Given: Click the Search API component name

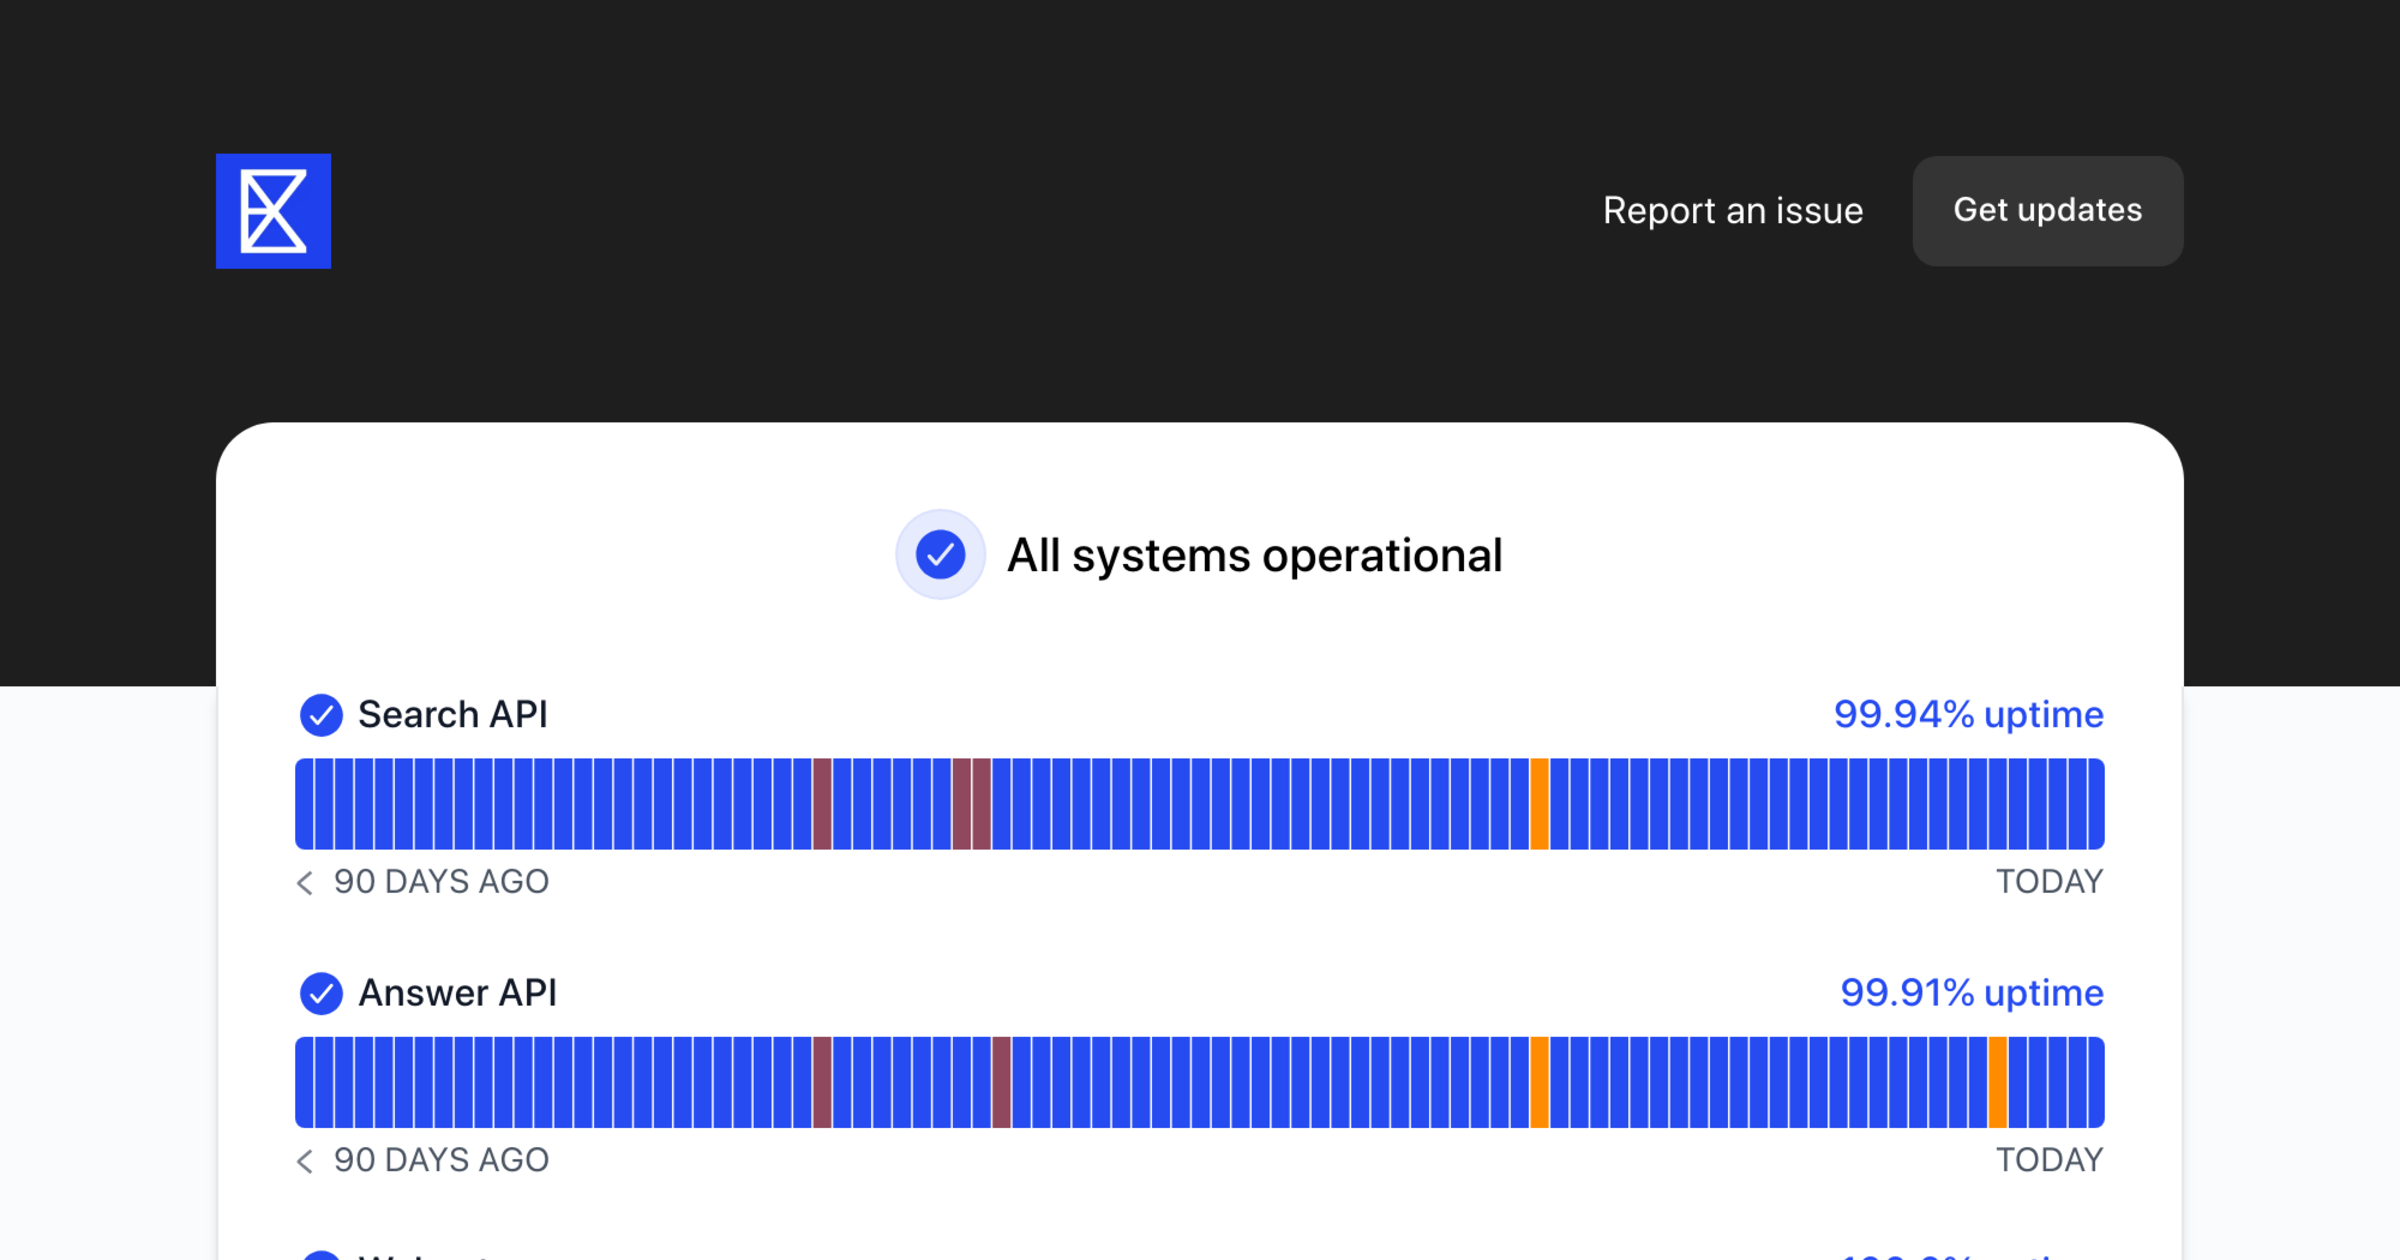Looking at the screenshot, I should click(452, 715).
